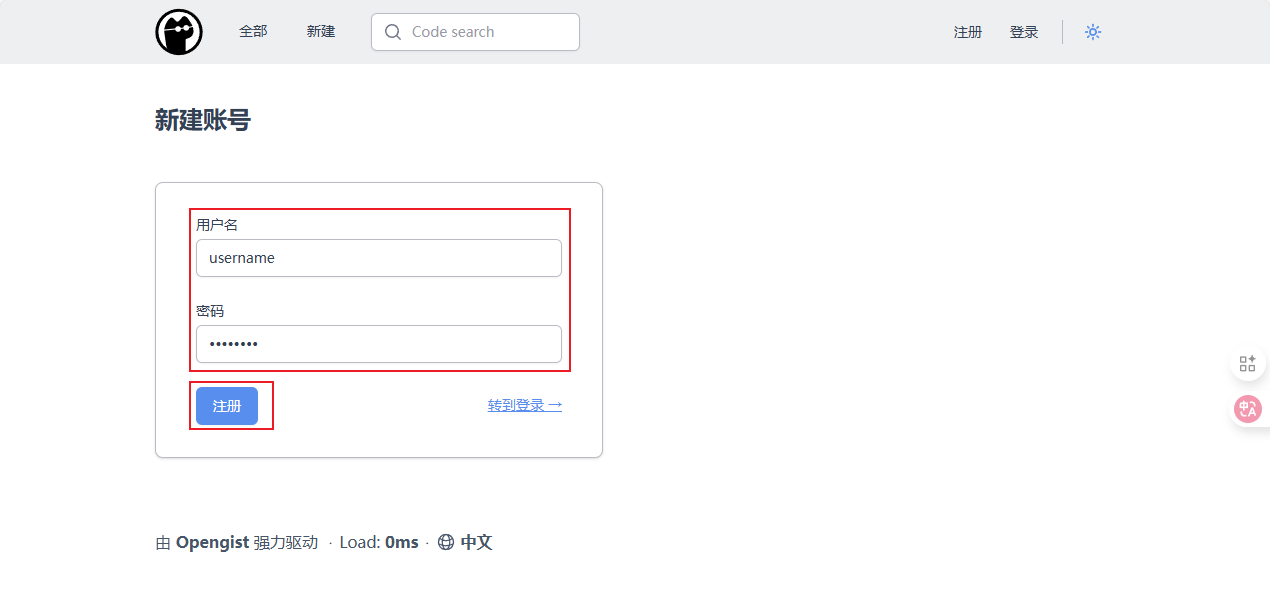Click the globe language icon
This screenshot has width=1270, height=610.
click(x=446, y=542)
